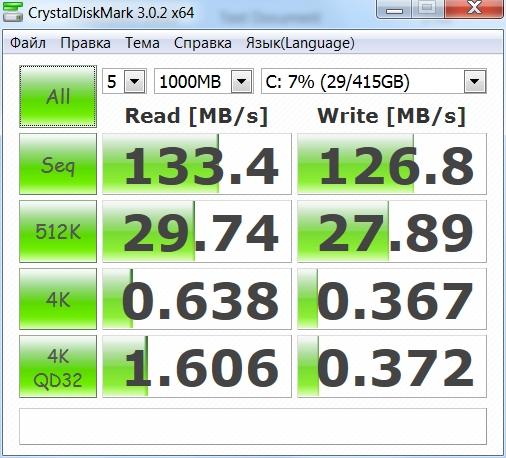The width and height of the screenshot is (506, 458).
Task: Select the 4K QD32 read result 1.606
Action: [197, 366]
